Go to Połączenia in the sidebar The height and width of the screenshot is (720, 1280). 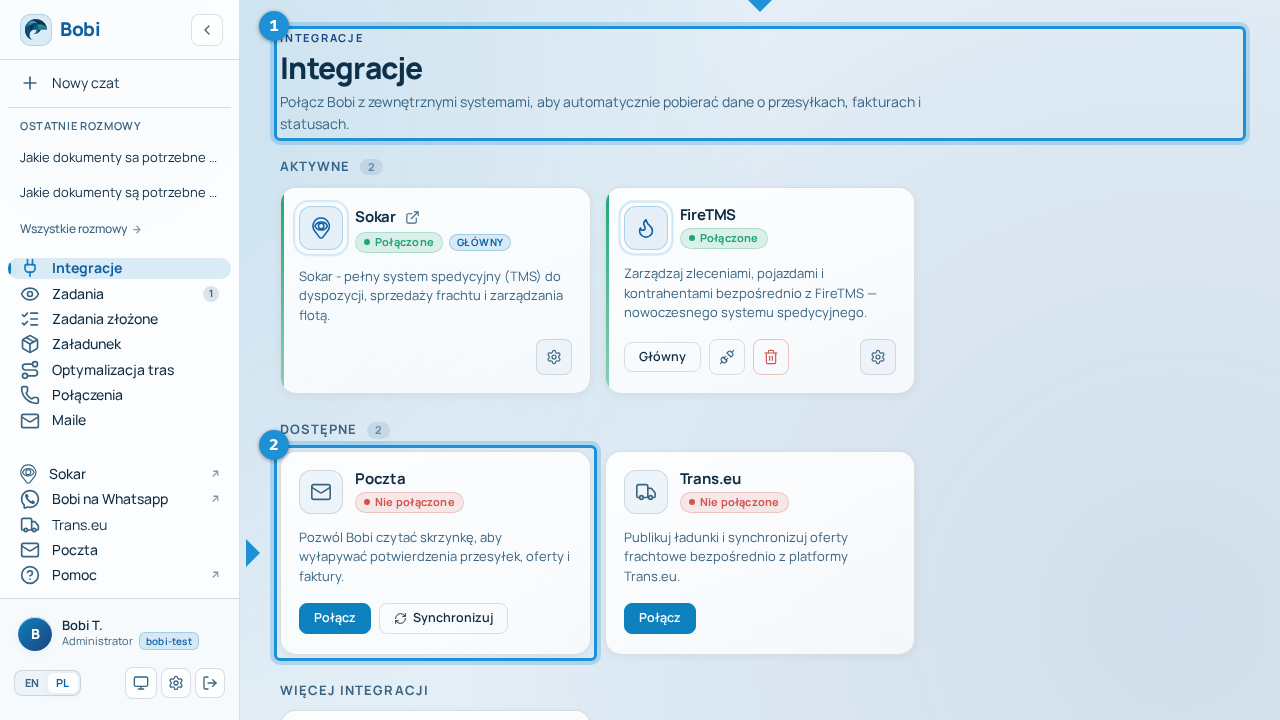[120, 395]
